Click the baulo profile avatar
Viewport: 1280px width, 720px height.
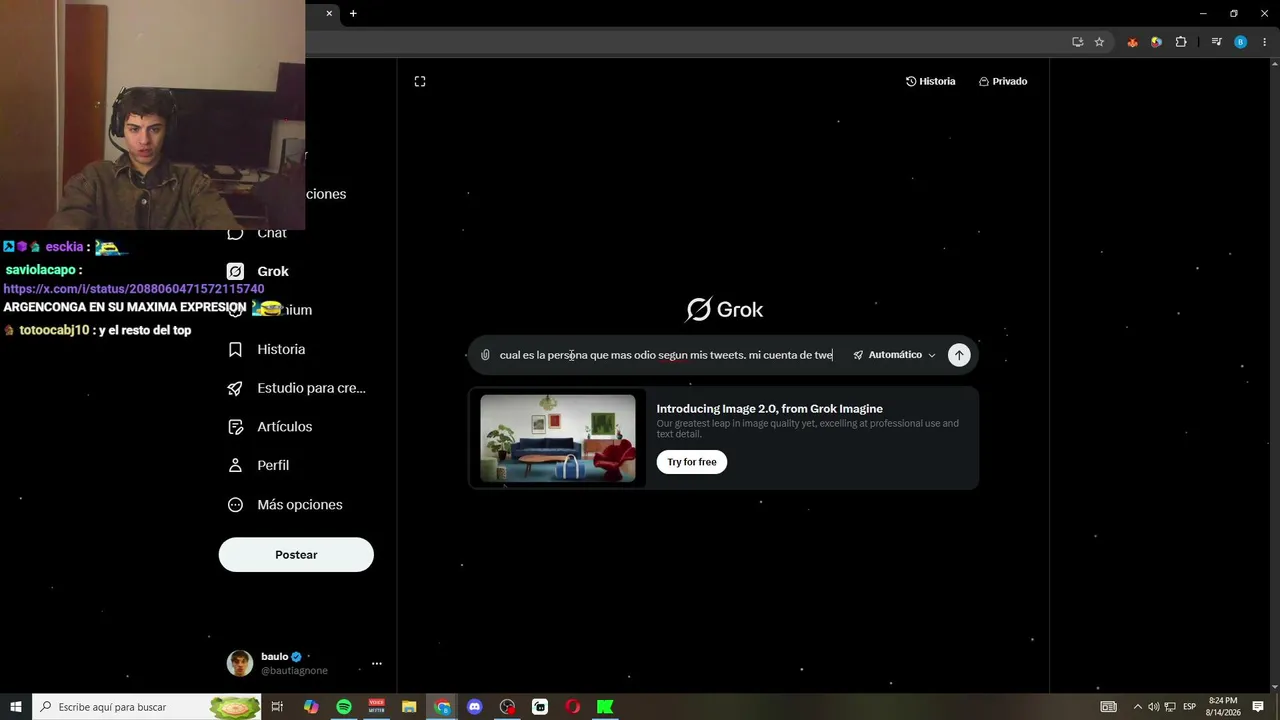(240, 663)
